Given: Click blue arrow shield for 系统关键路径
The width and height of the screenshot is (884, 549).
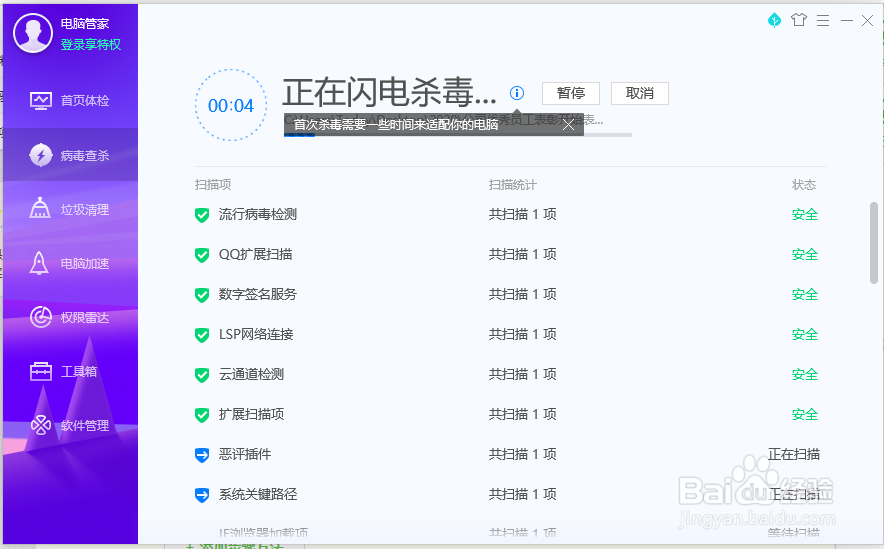Looking at the screenshot, I should pos(202,495).
